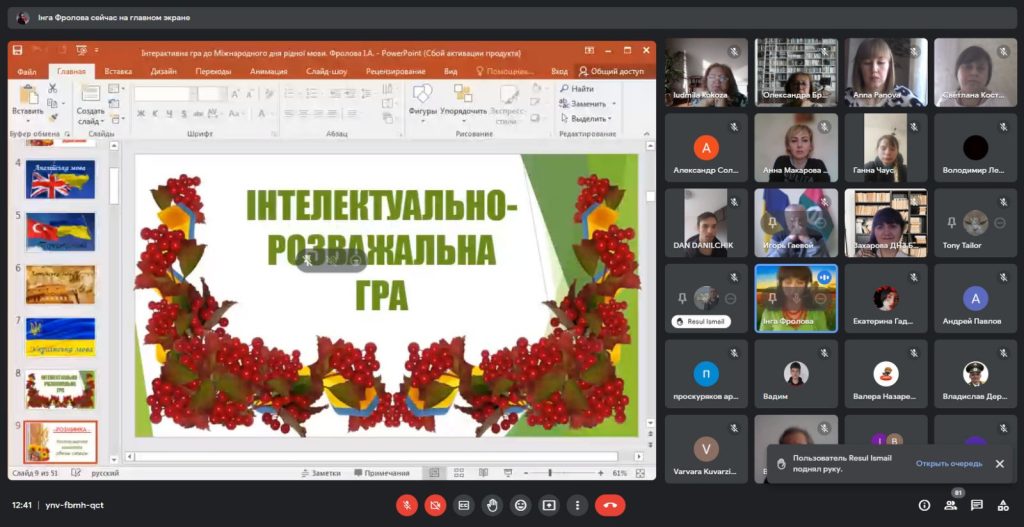Turn on the camera in the call bar
This screenshot has width=1024, height=527.
pyautogui.click(x=435, y=505)
